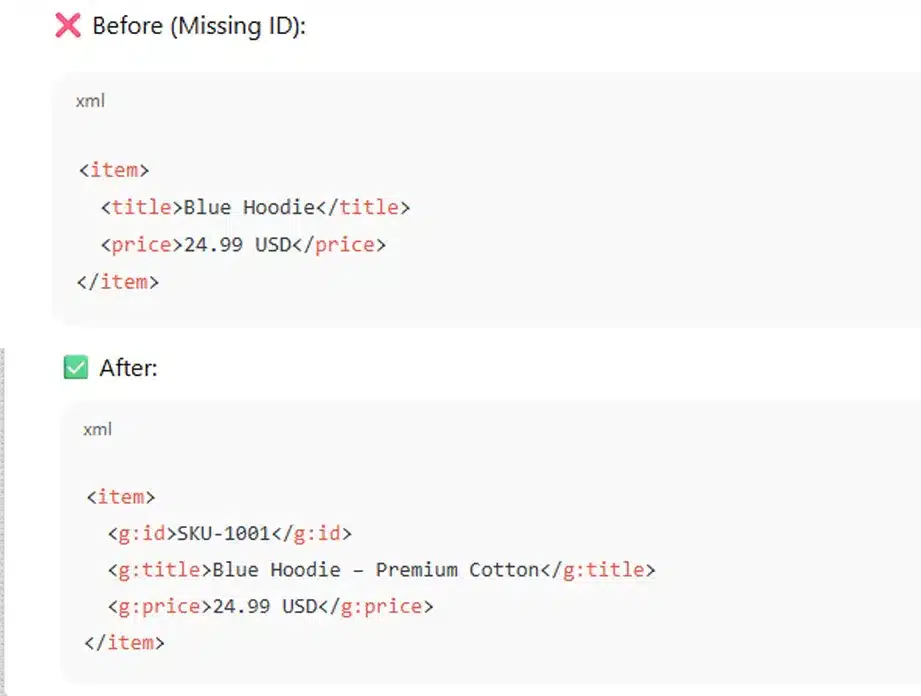Click the 'SKU-1001' value
The width and height of the screenshot is (921, 696).
224,533
